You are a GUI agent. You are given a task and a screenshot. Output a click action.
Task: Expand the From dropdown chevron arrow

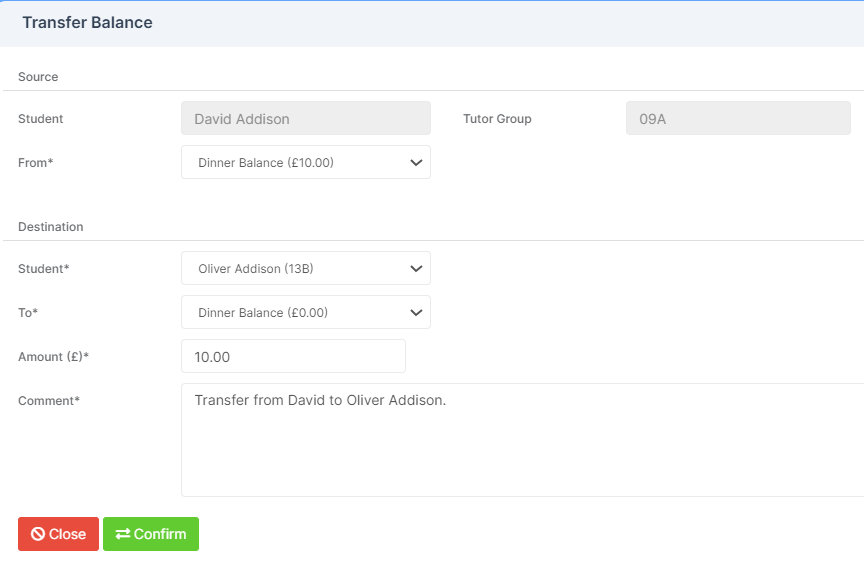click(416, 163)
